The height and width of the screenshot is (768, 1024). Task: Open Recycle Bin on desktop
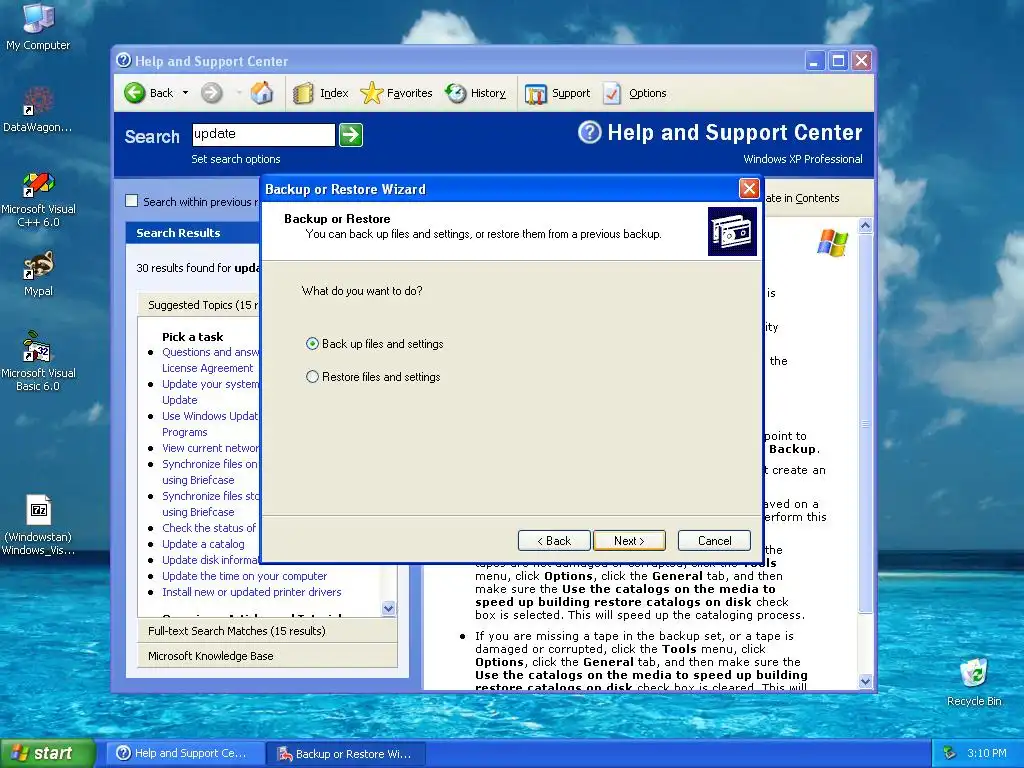click(x=974, y=682)
